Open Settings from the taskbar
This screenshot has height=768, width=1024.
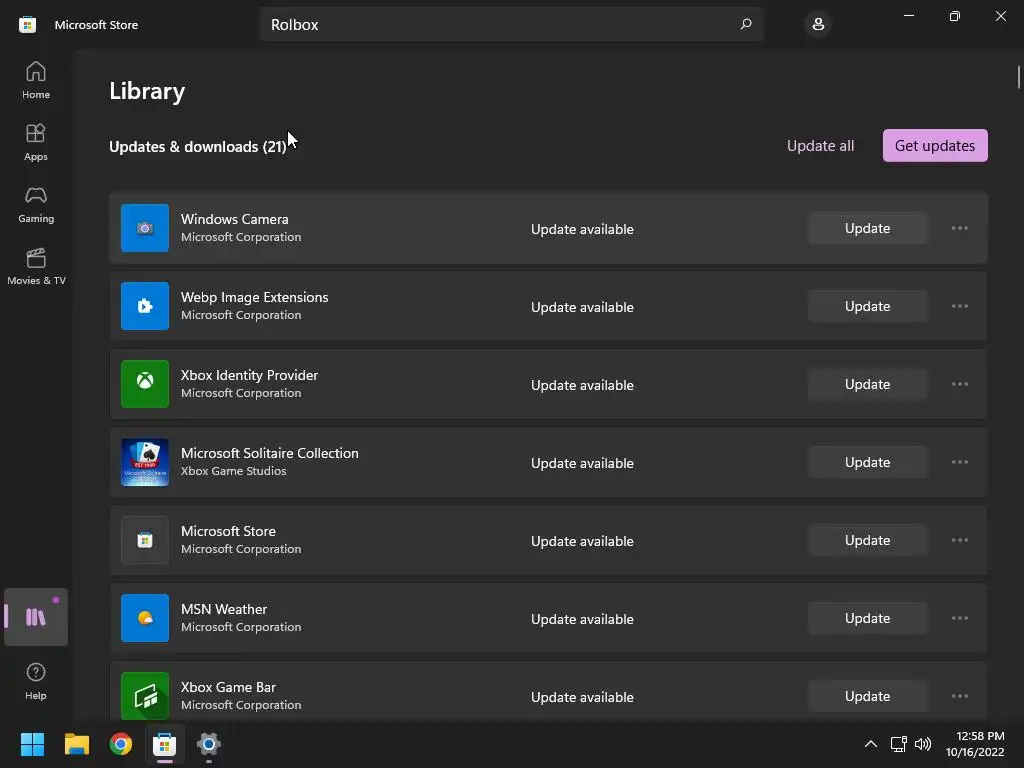208,744
